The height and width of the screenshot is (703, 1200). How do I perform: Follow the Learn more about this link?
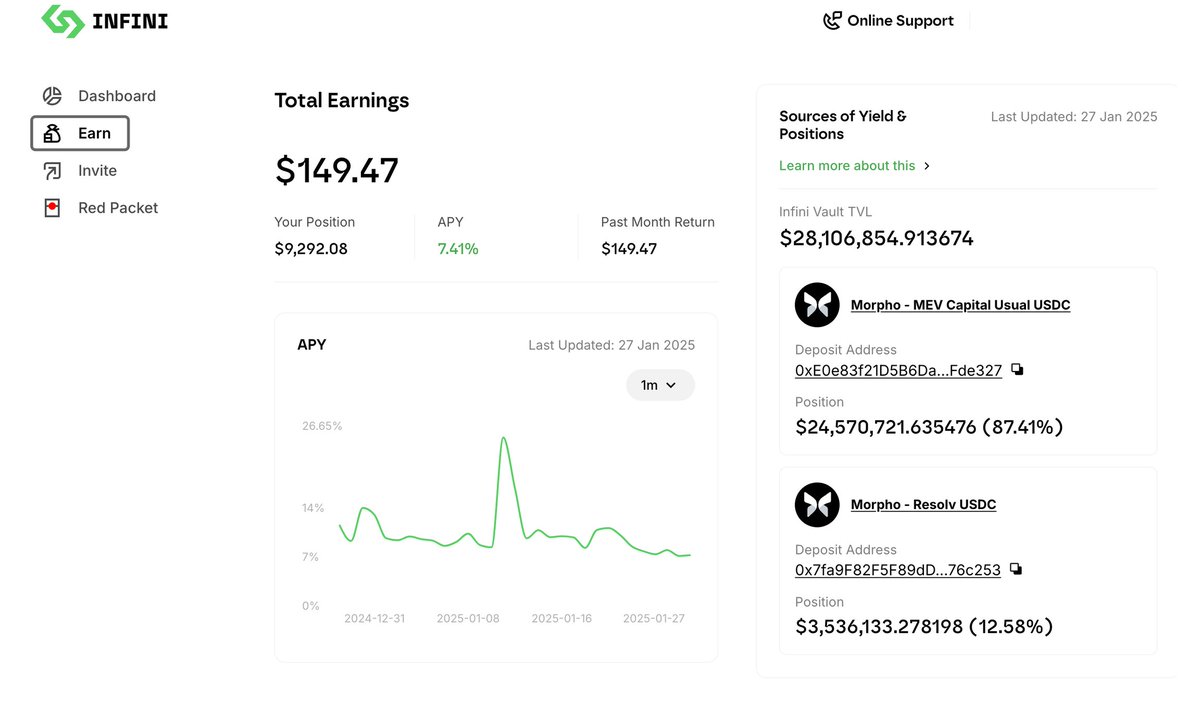[847, 166]
